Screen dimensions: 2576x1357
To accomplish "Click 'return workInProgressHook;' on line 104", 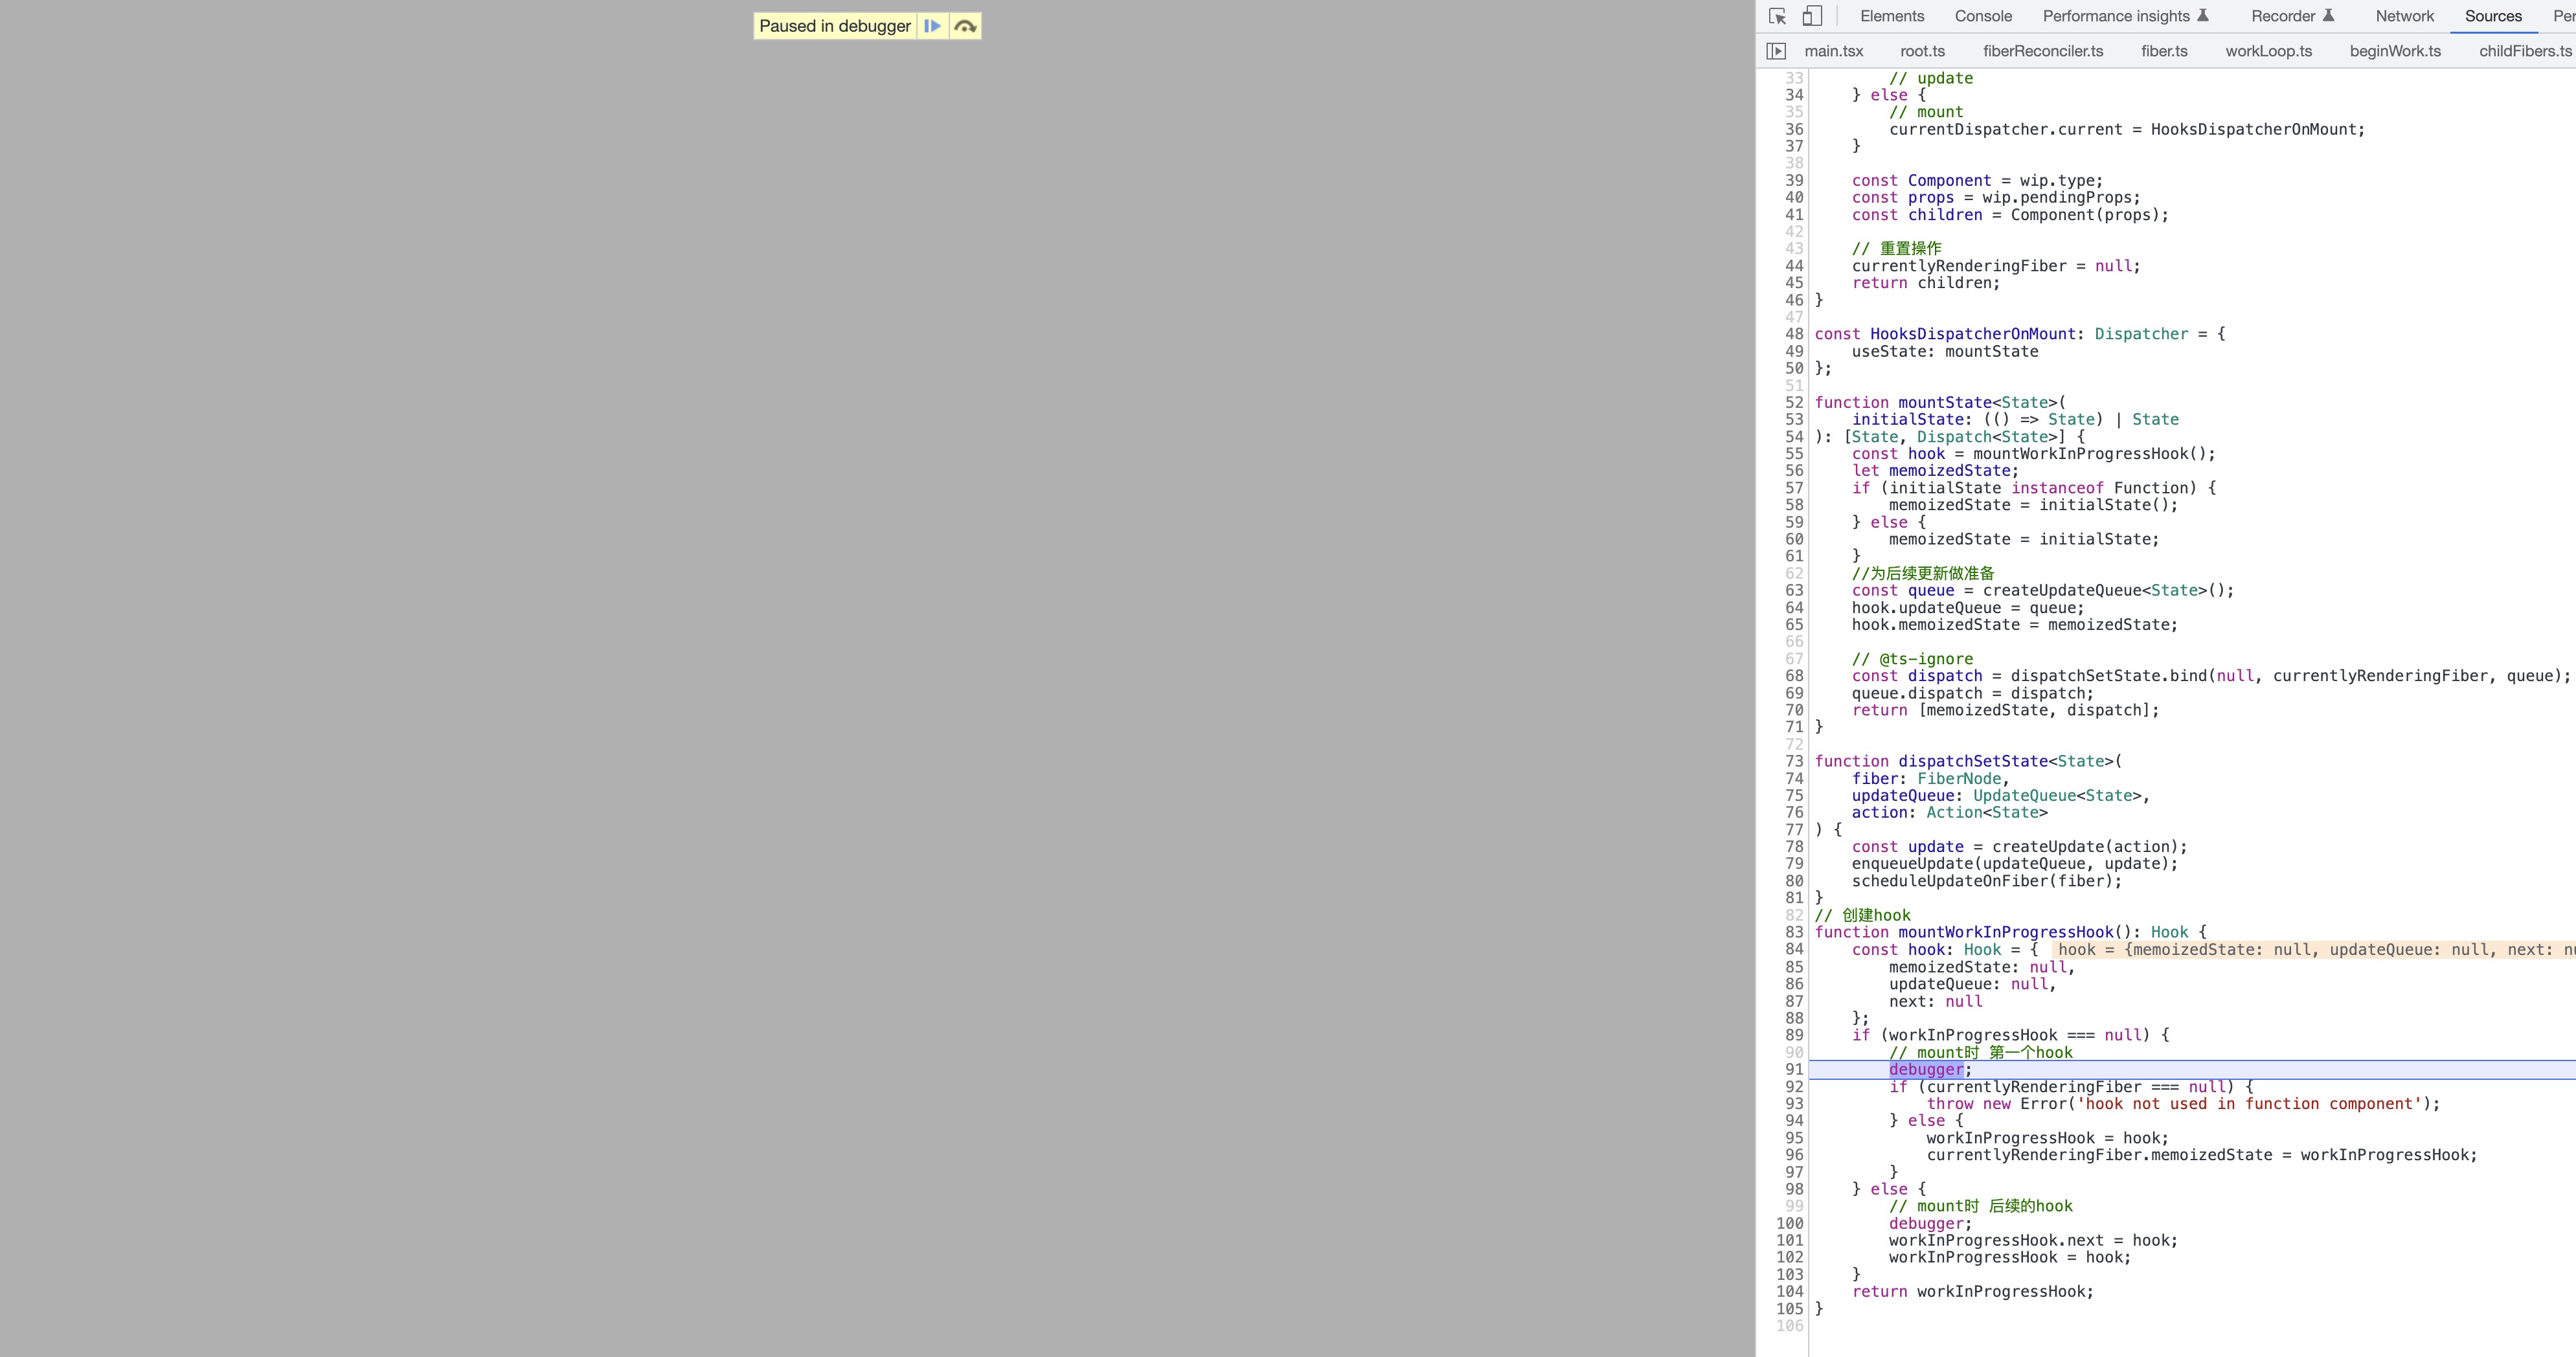I will pyautogui.click(x=1972, y=1291).
